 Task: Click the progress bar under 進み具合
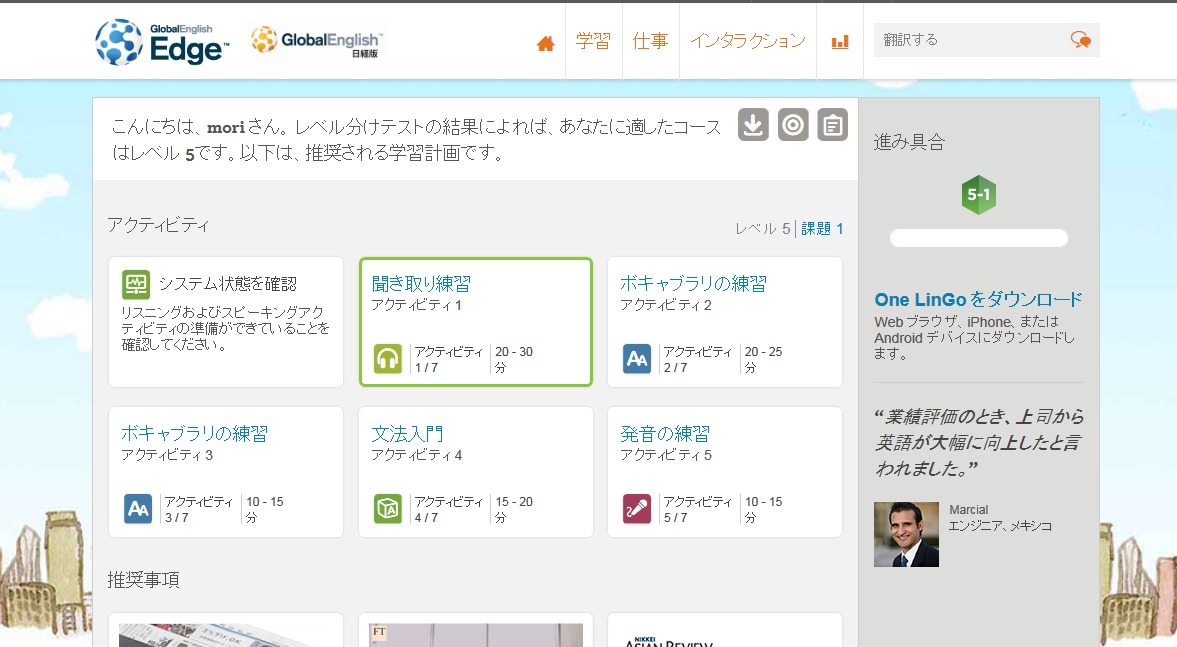point(978,238)
